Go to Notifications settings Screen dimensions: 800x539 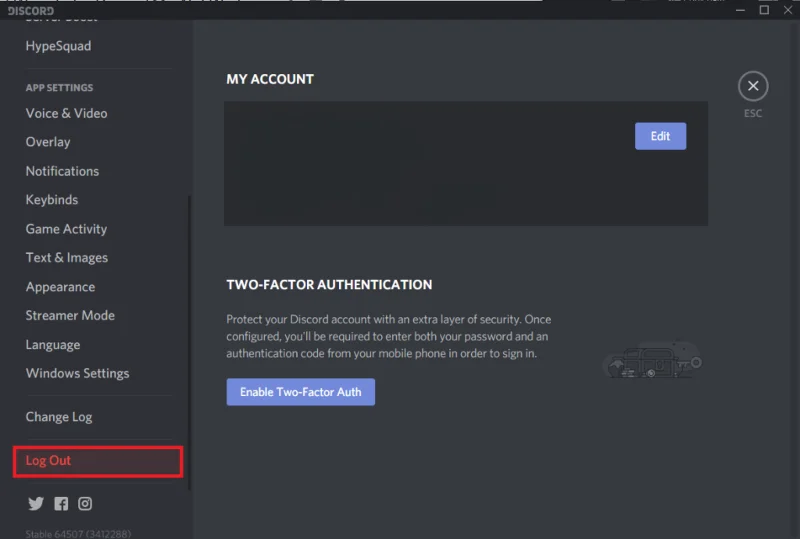62,171
